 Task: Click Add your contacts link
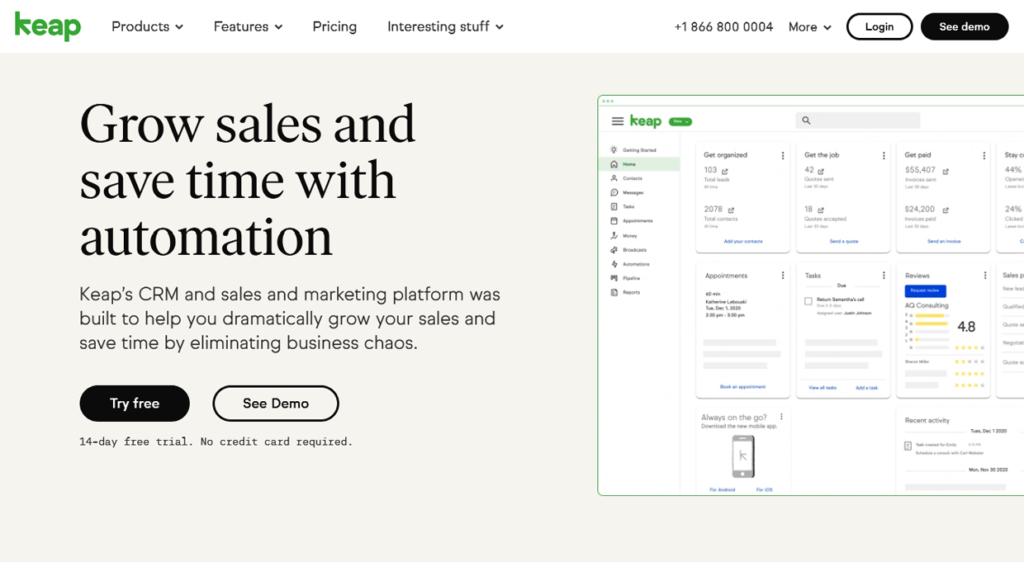743,242
